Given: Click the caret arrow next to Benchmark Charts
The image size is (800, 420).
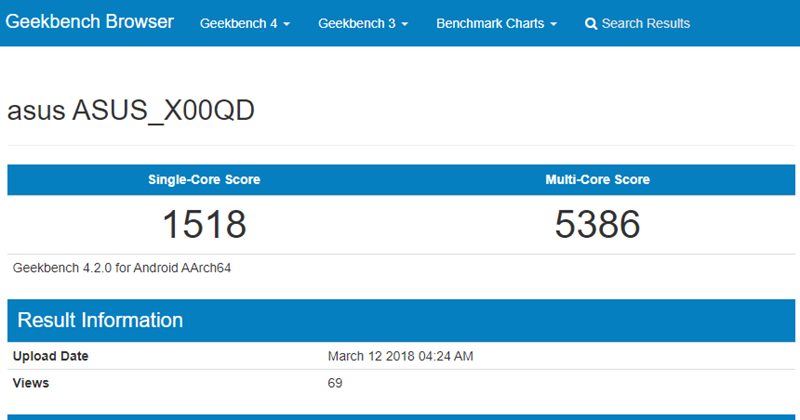Looking at the screenshot, I should (554, 24).
